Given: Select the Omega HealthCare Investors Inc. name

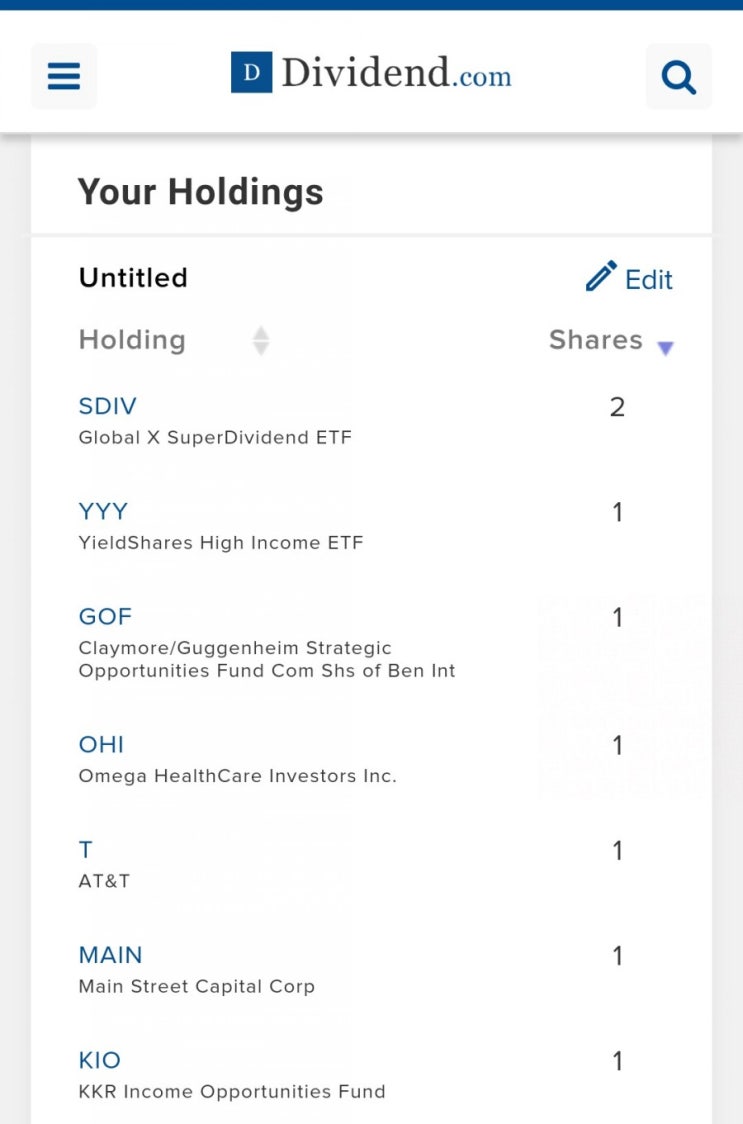Looking at the screenshot, I should [237, 776].
